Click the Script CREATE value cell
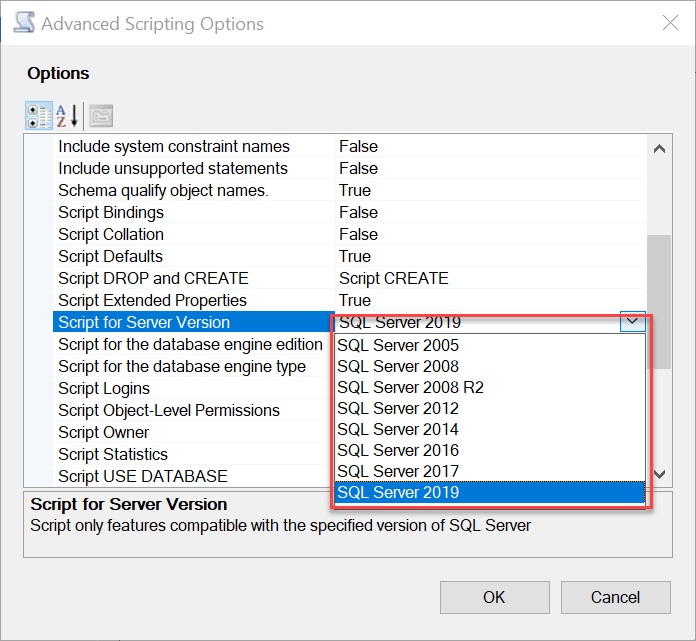Viewport: 696px width, 641px height. click(x=491, y=278)
